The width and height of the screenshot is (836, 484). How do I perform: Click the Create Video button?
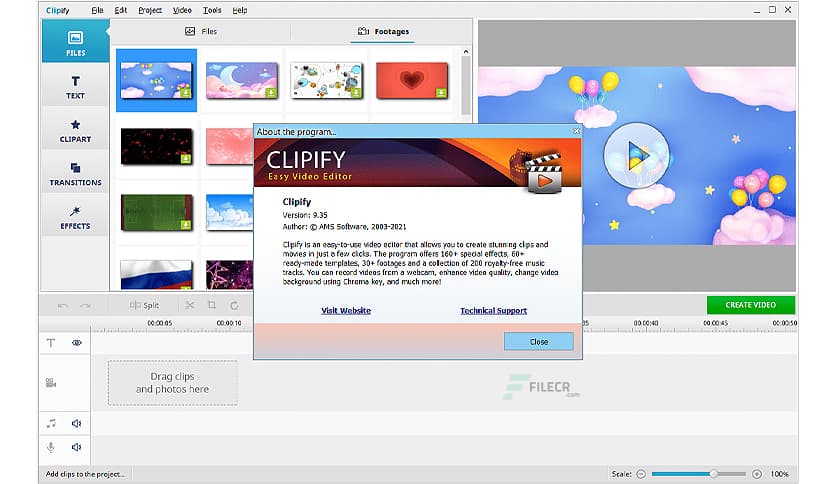coord(751,305)
